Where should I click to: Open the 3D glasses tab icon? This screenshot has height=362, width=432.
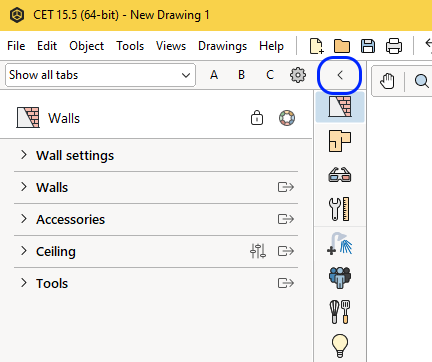[340, 175]
